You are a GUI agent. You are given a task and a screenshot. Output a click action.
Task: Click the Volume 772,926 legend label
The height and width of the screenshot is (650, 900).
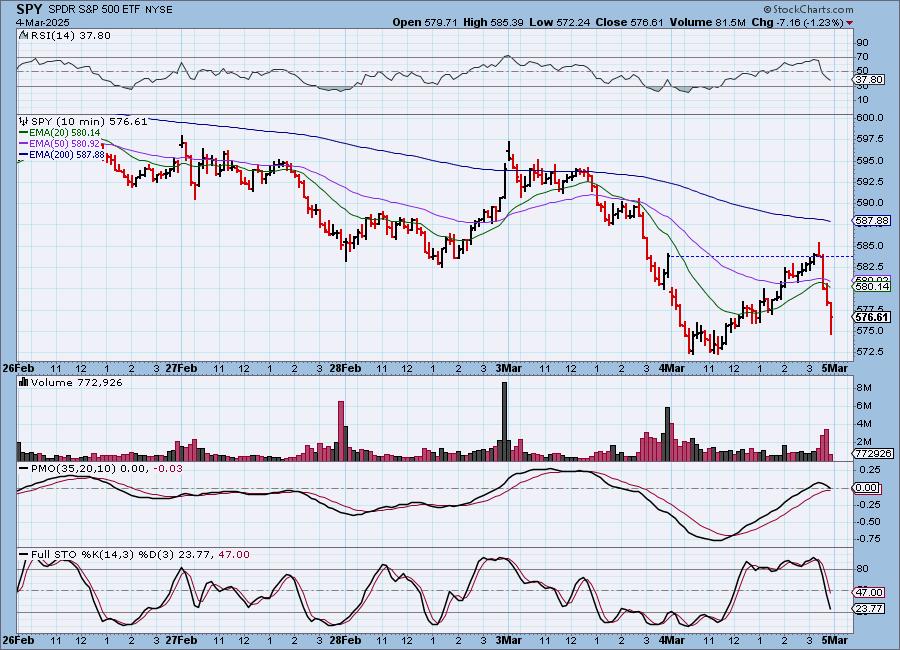[x=76, y=382]
